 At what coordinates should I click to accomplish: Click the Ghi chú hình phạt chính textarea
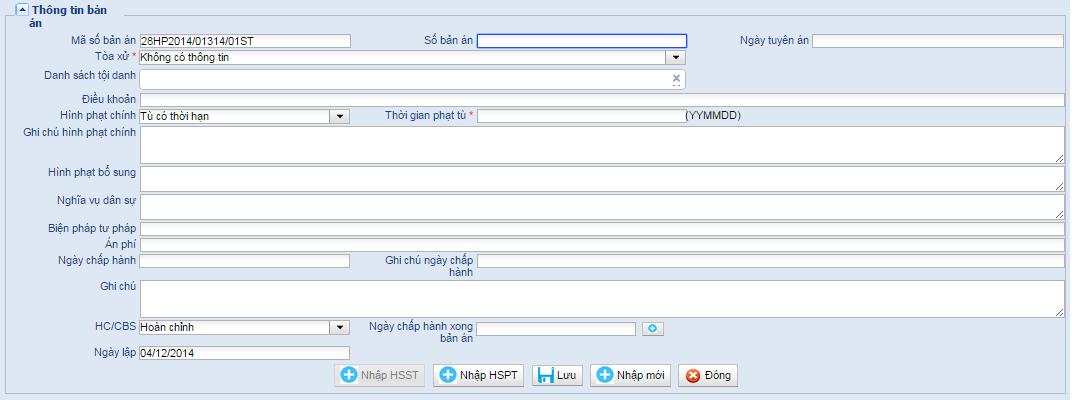click(x=602, y=144)
